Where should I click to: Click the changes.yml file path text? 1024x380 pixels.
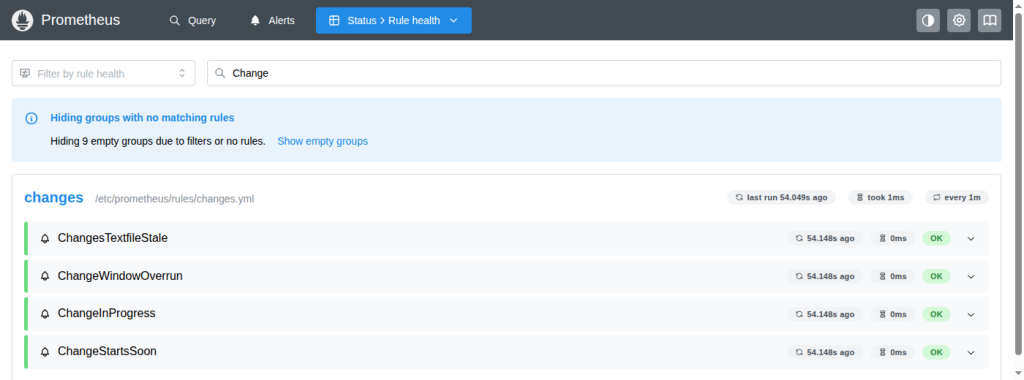click(174, 198)
